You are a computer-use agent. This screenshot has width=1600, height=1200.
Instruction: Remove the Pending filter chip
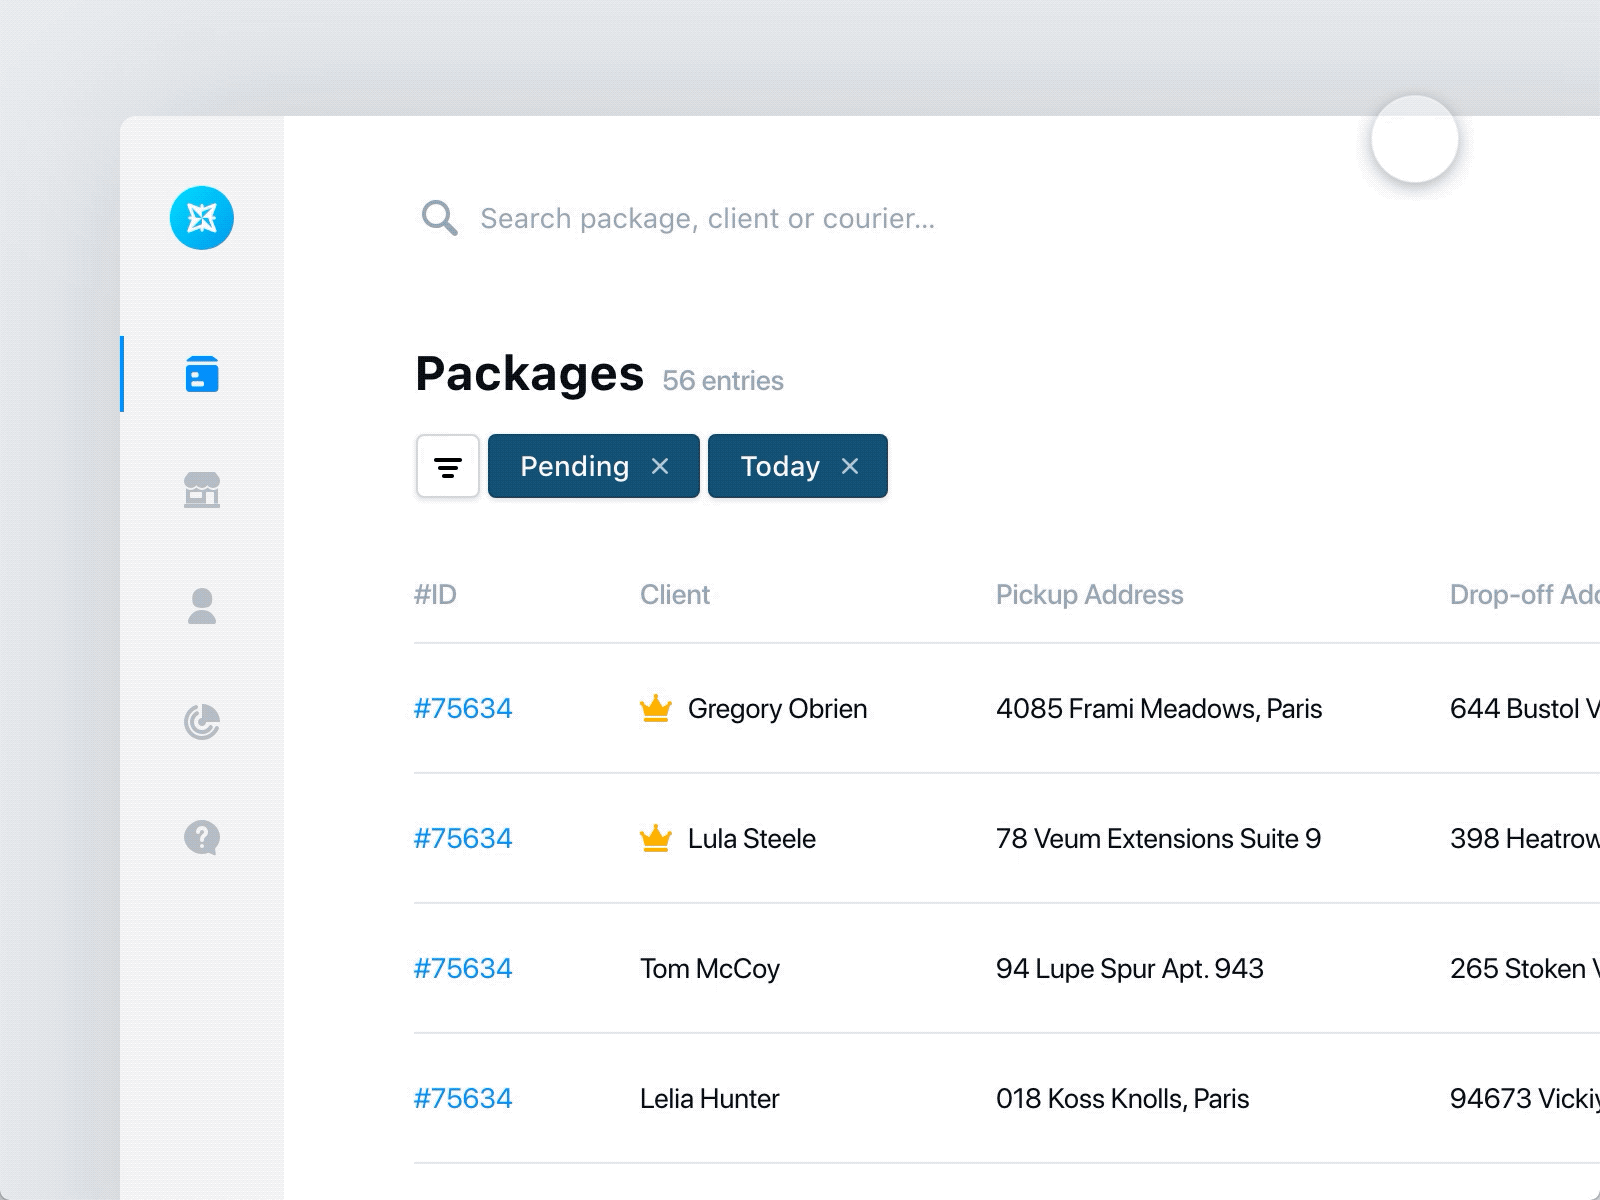660,466
